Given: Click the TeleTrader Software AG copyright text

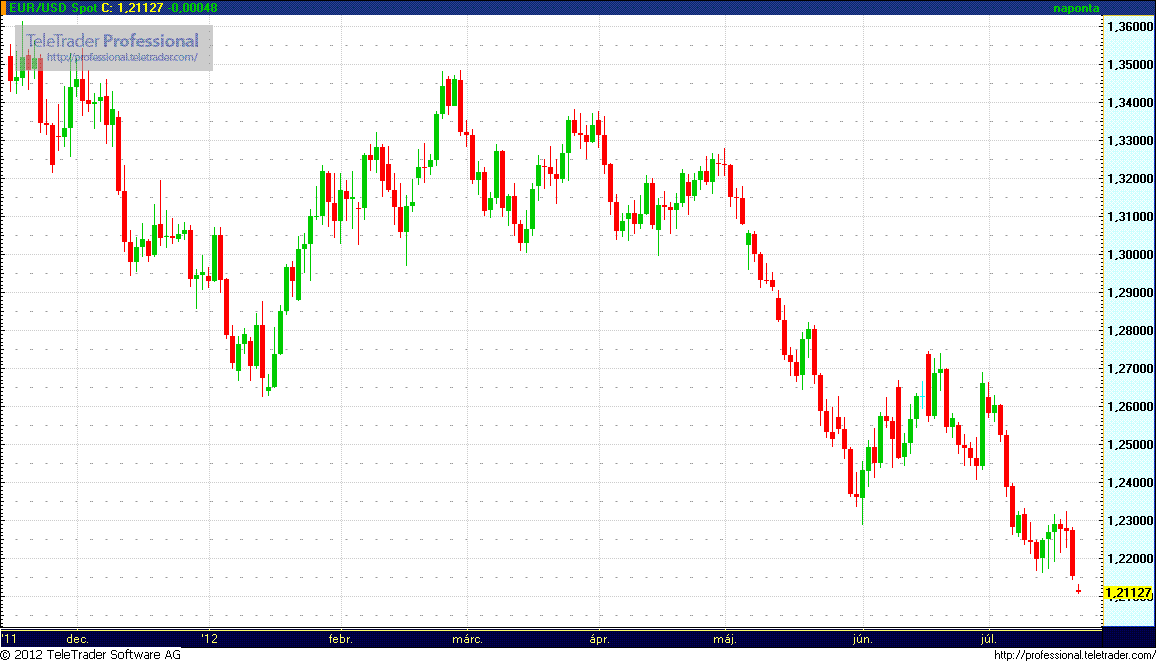Looking at the screenshot, I should point(90,655).
